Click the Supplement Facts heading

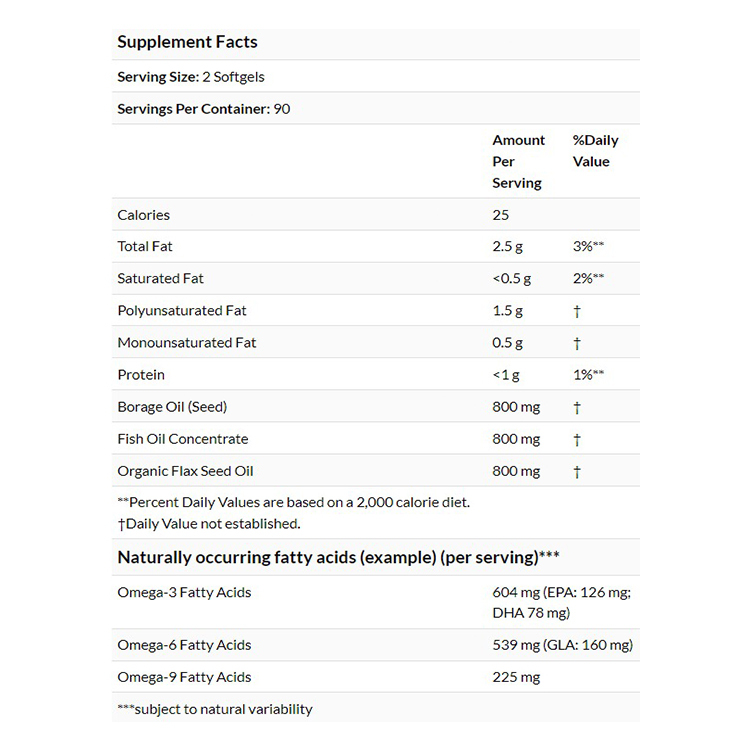pos(187,42)
